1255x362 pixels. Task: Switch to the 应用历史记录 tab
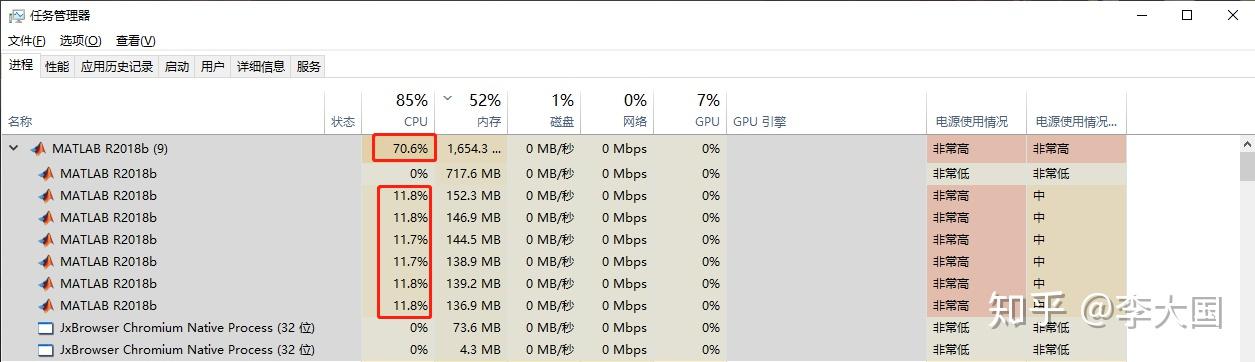pyautogui.click(x=117, y=66)
